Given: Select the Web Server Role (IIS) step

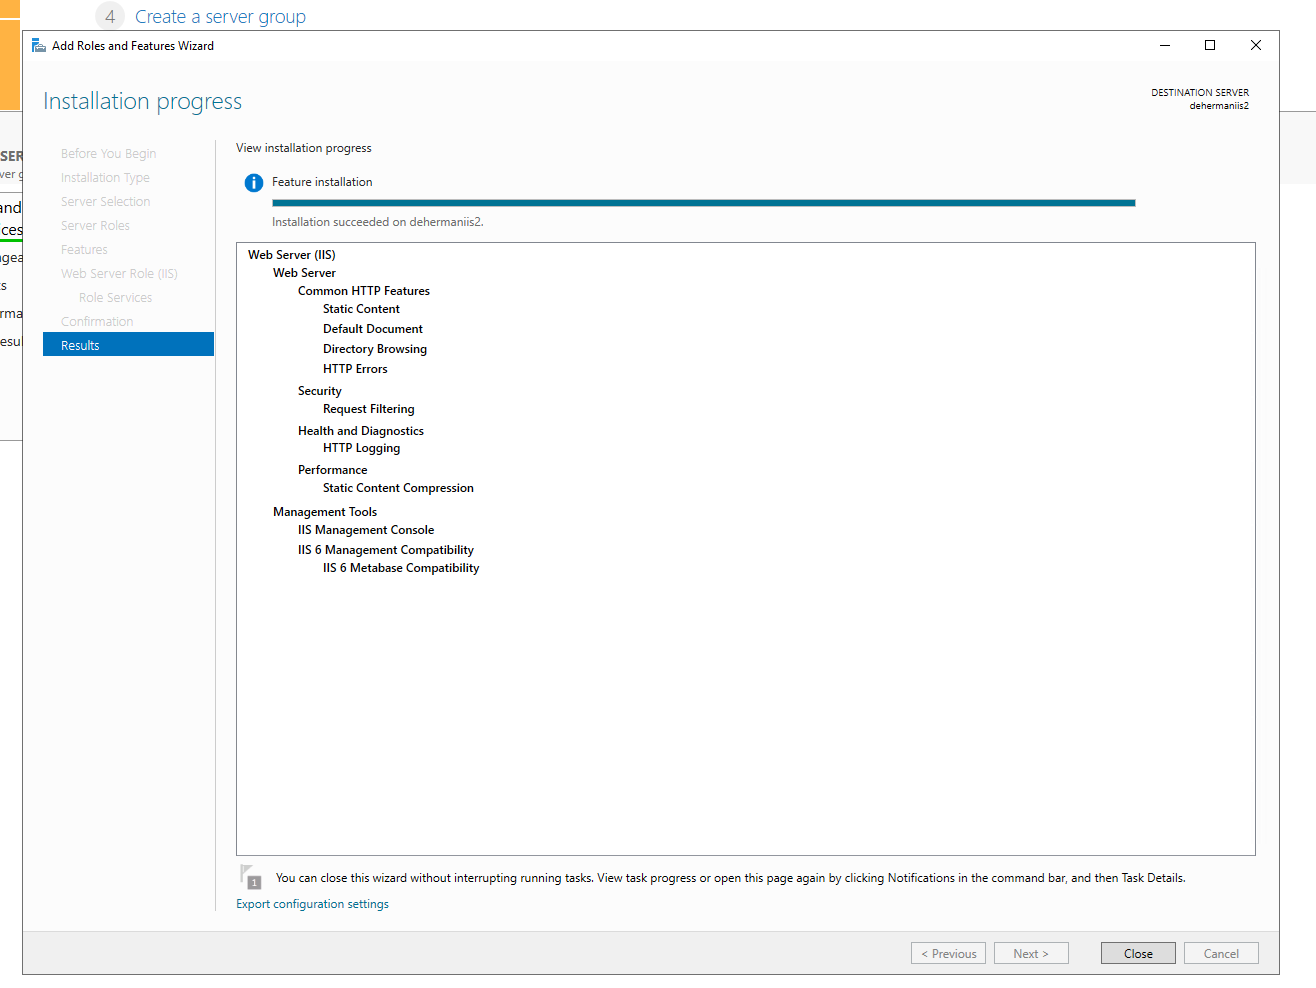Looking at the screenshot, I should coord(119,273).
